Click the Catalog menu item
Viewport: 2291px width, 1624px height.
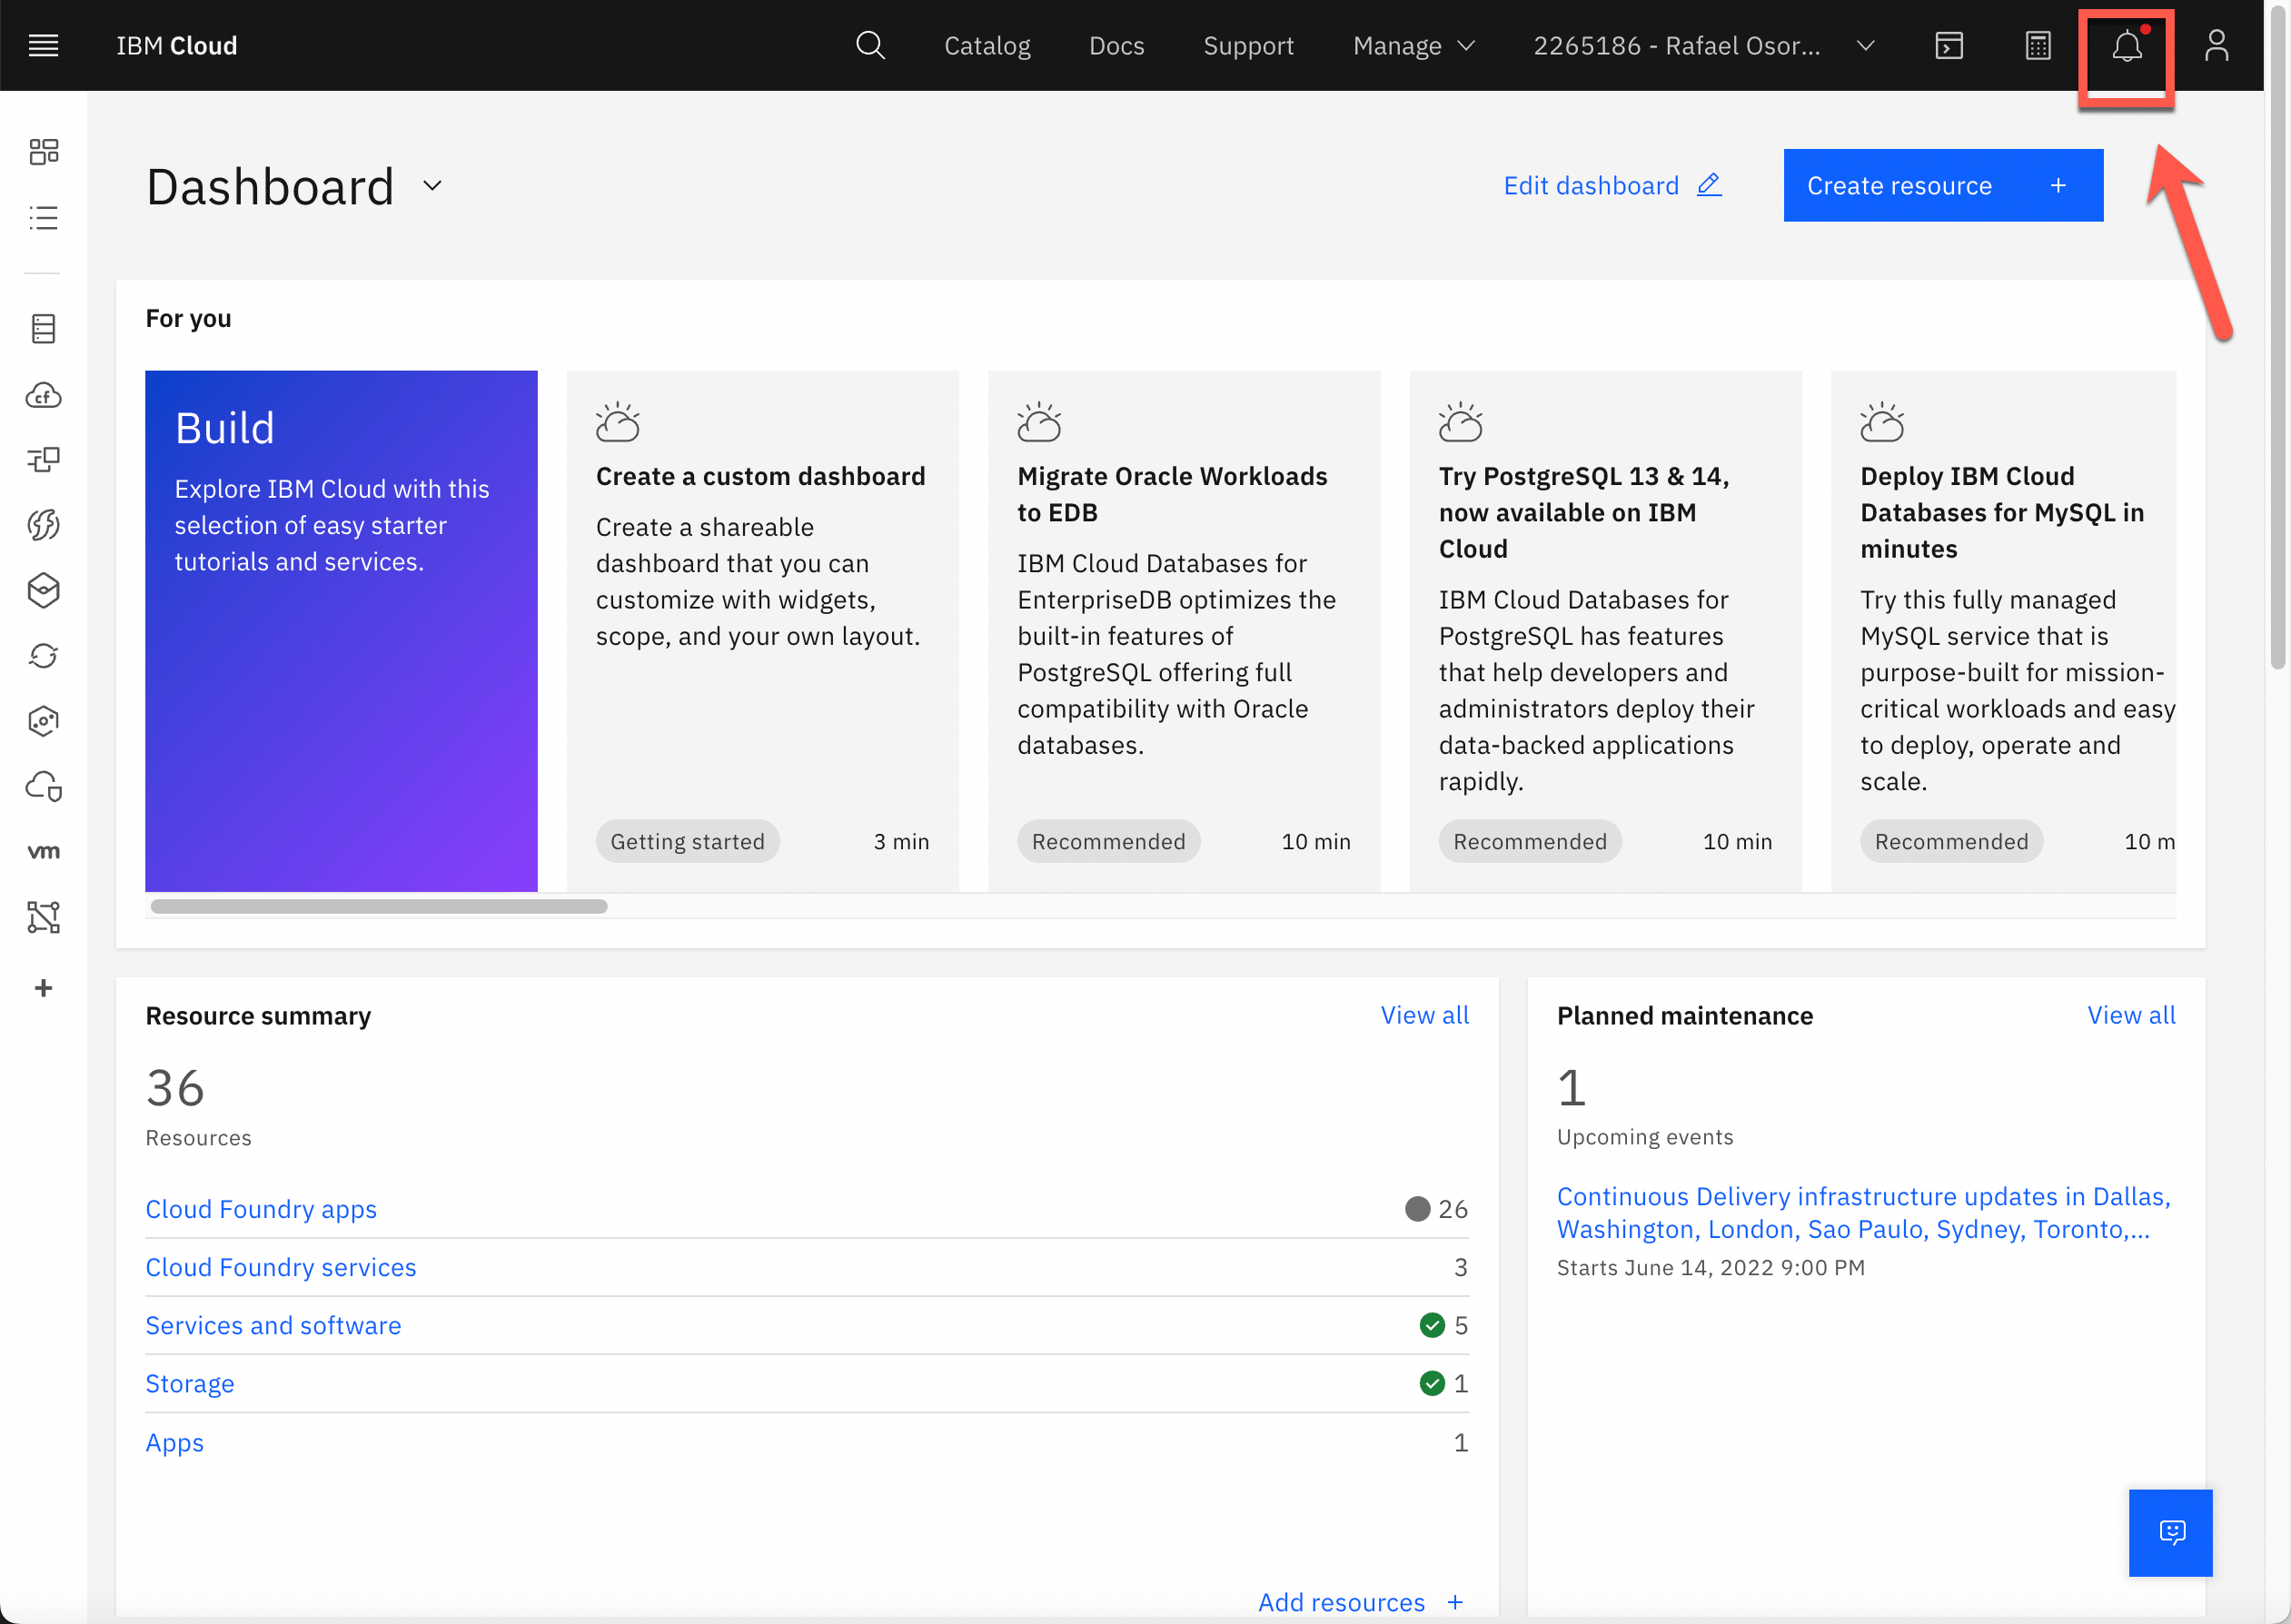[987, 45]
